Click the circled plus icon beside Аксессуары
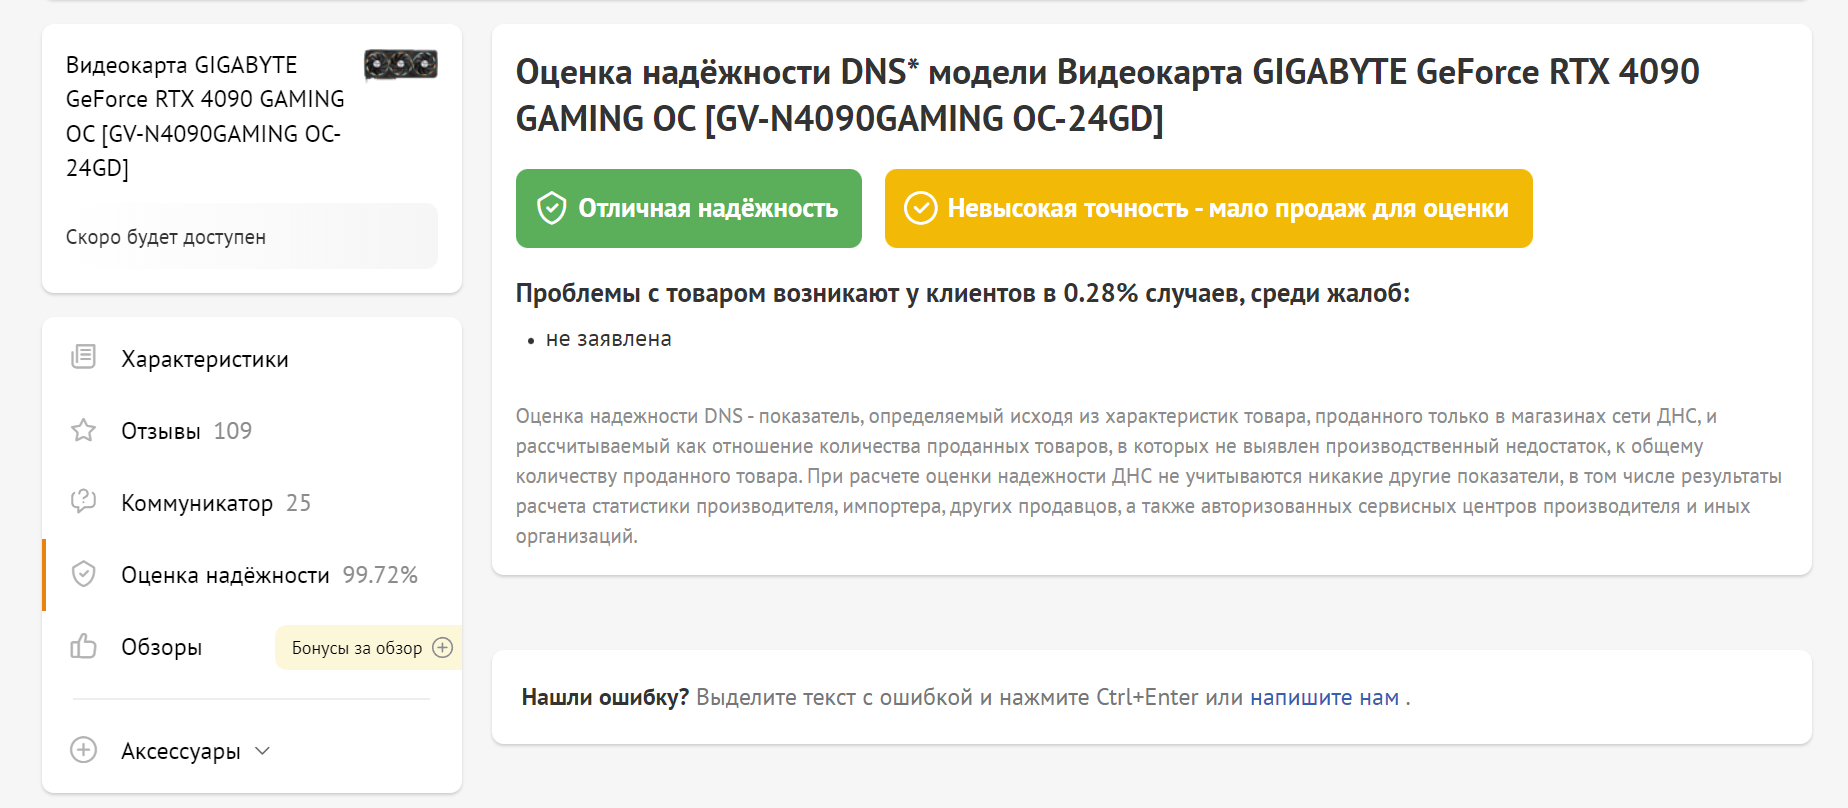 coord(84,750)
